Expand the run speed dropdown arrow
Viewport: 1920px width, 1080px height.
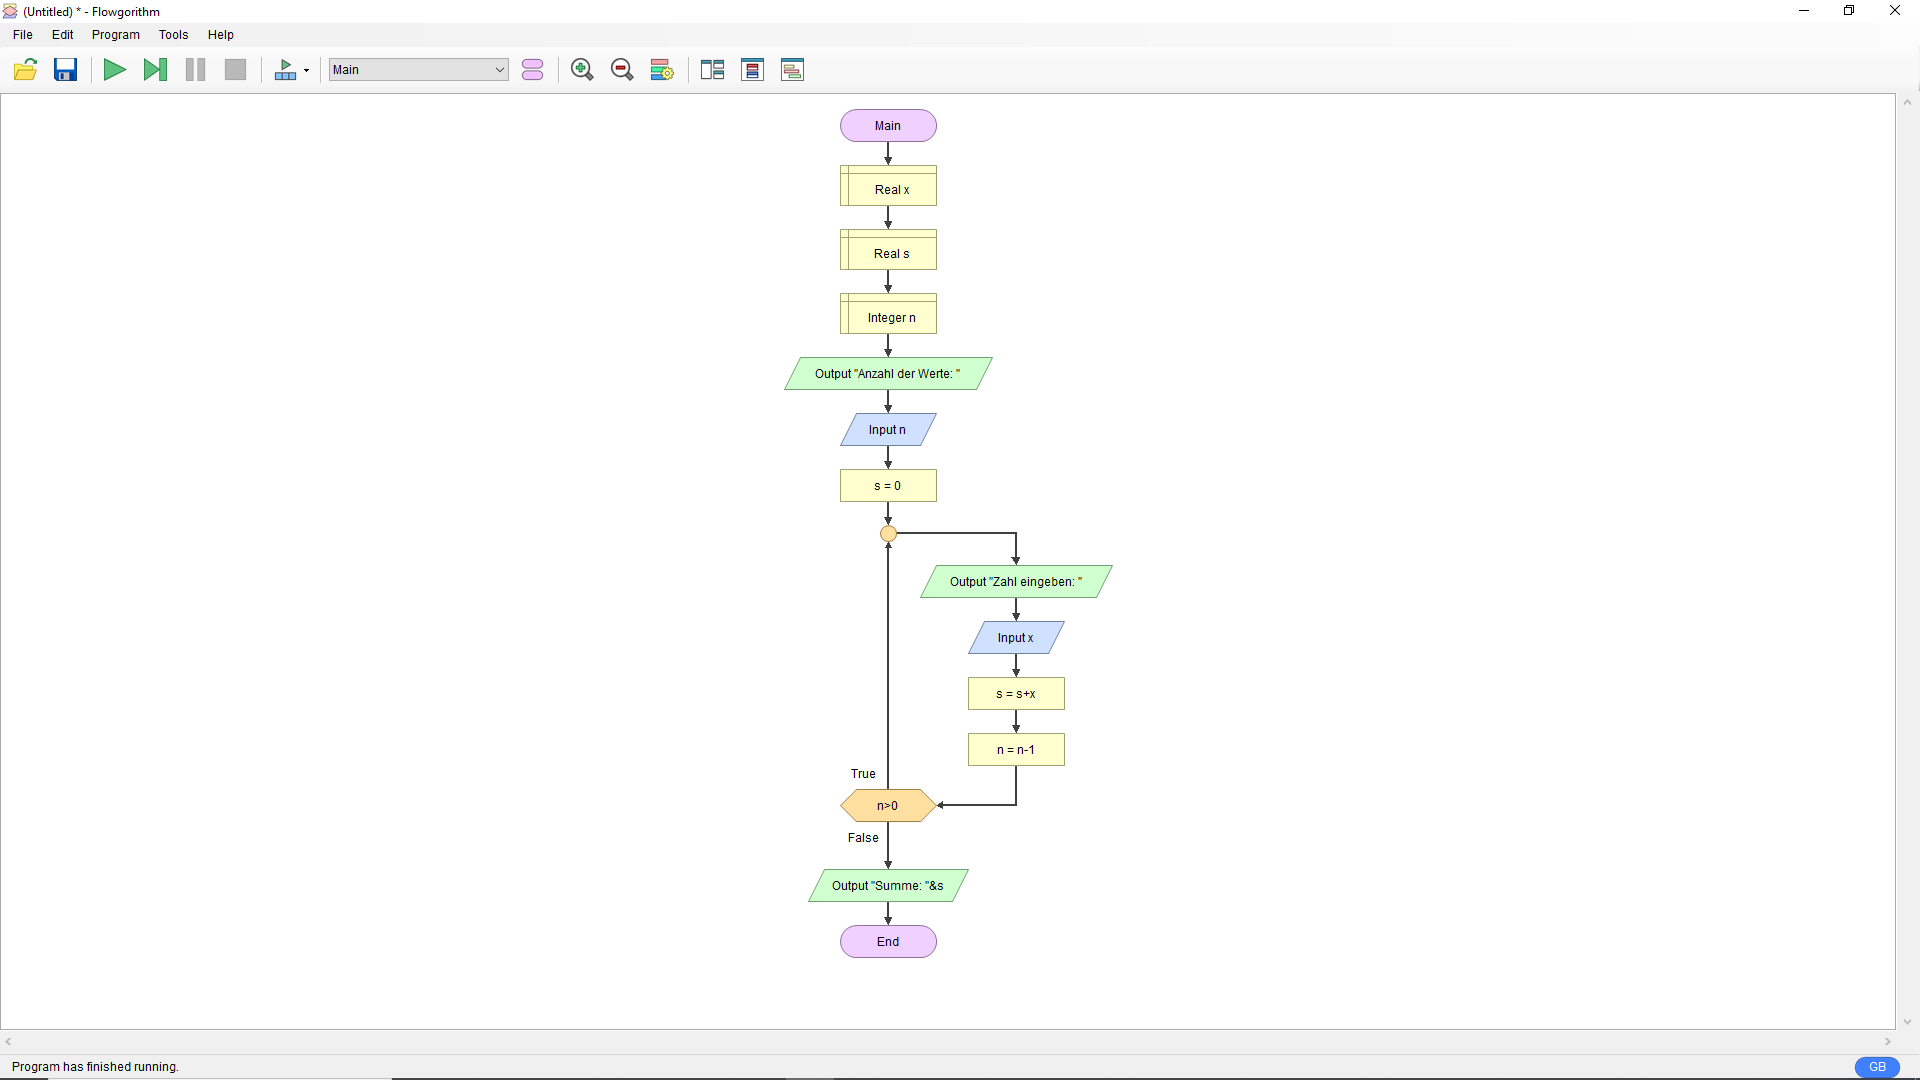(x=306, y=70)
